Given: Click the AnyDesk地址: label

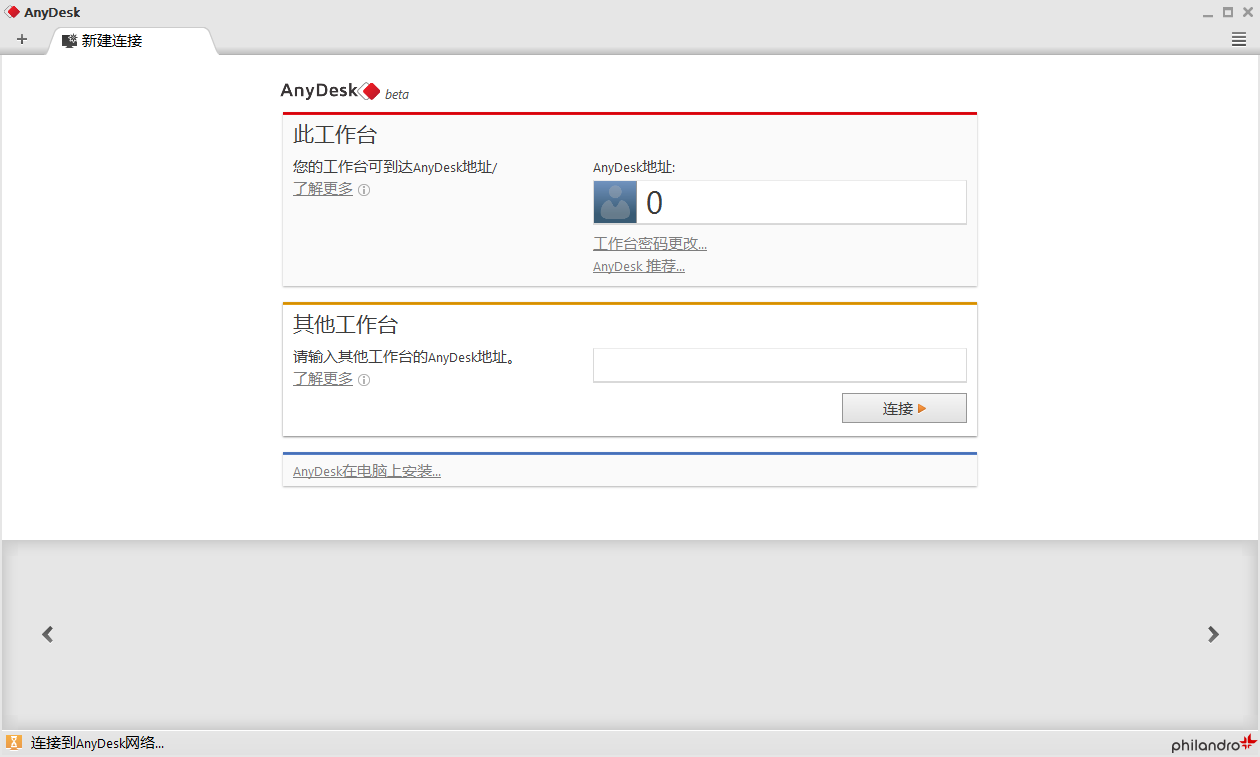Looking at the screenshot, I should (x=634, y=167).
